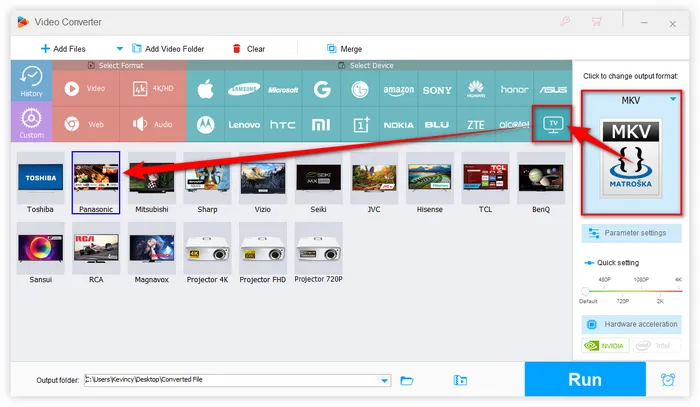
Task: Open the output folder browse icon
Action: [407, 380]
